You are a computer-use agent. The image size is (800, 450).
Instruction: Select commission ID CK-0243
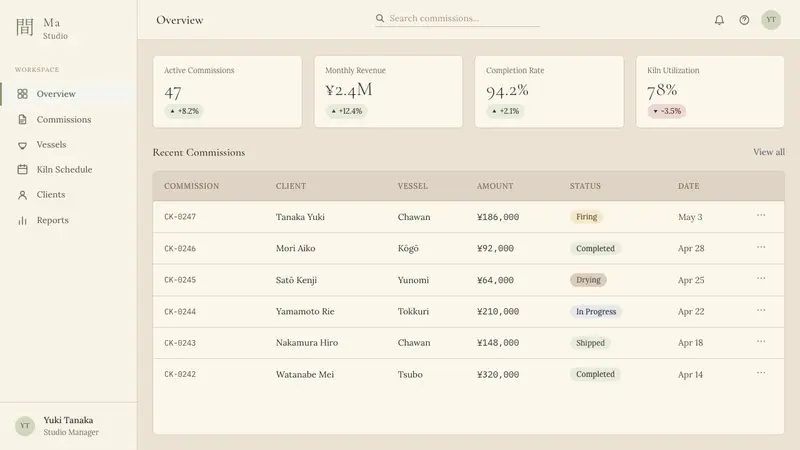(180, 343)
